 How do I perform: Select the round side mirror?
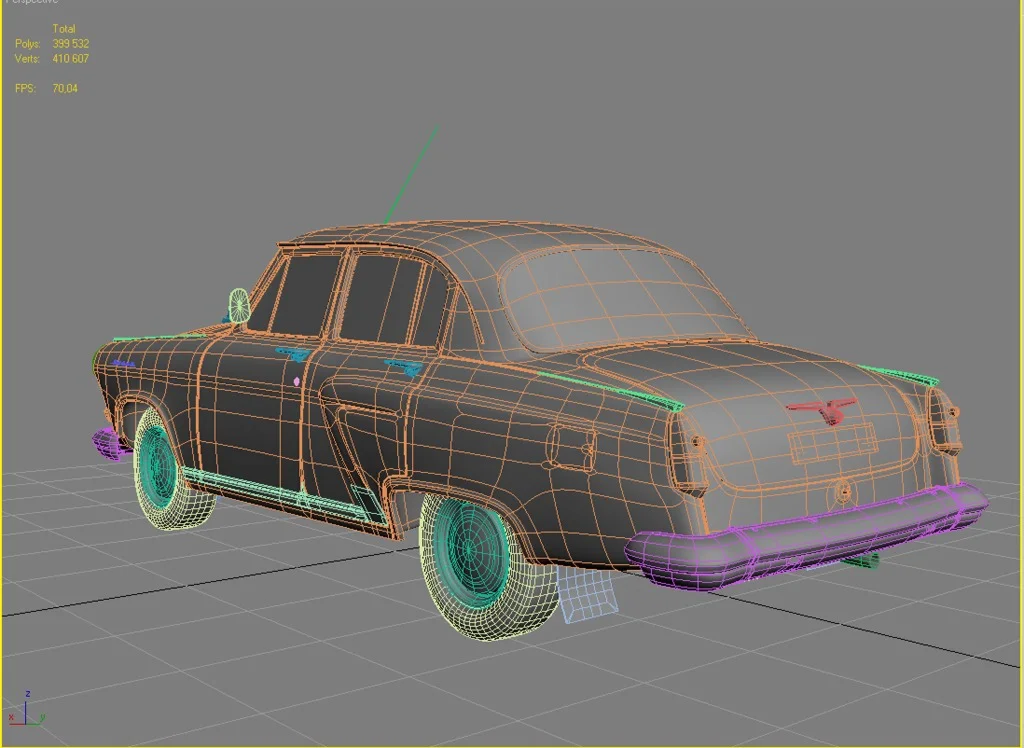(239, 305)
